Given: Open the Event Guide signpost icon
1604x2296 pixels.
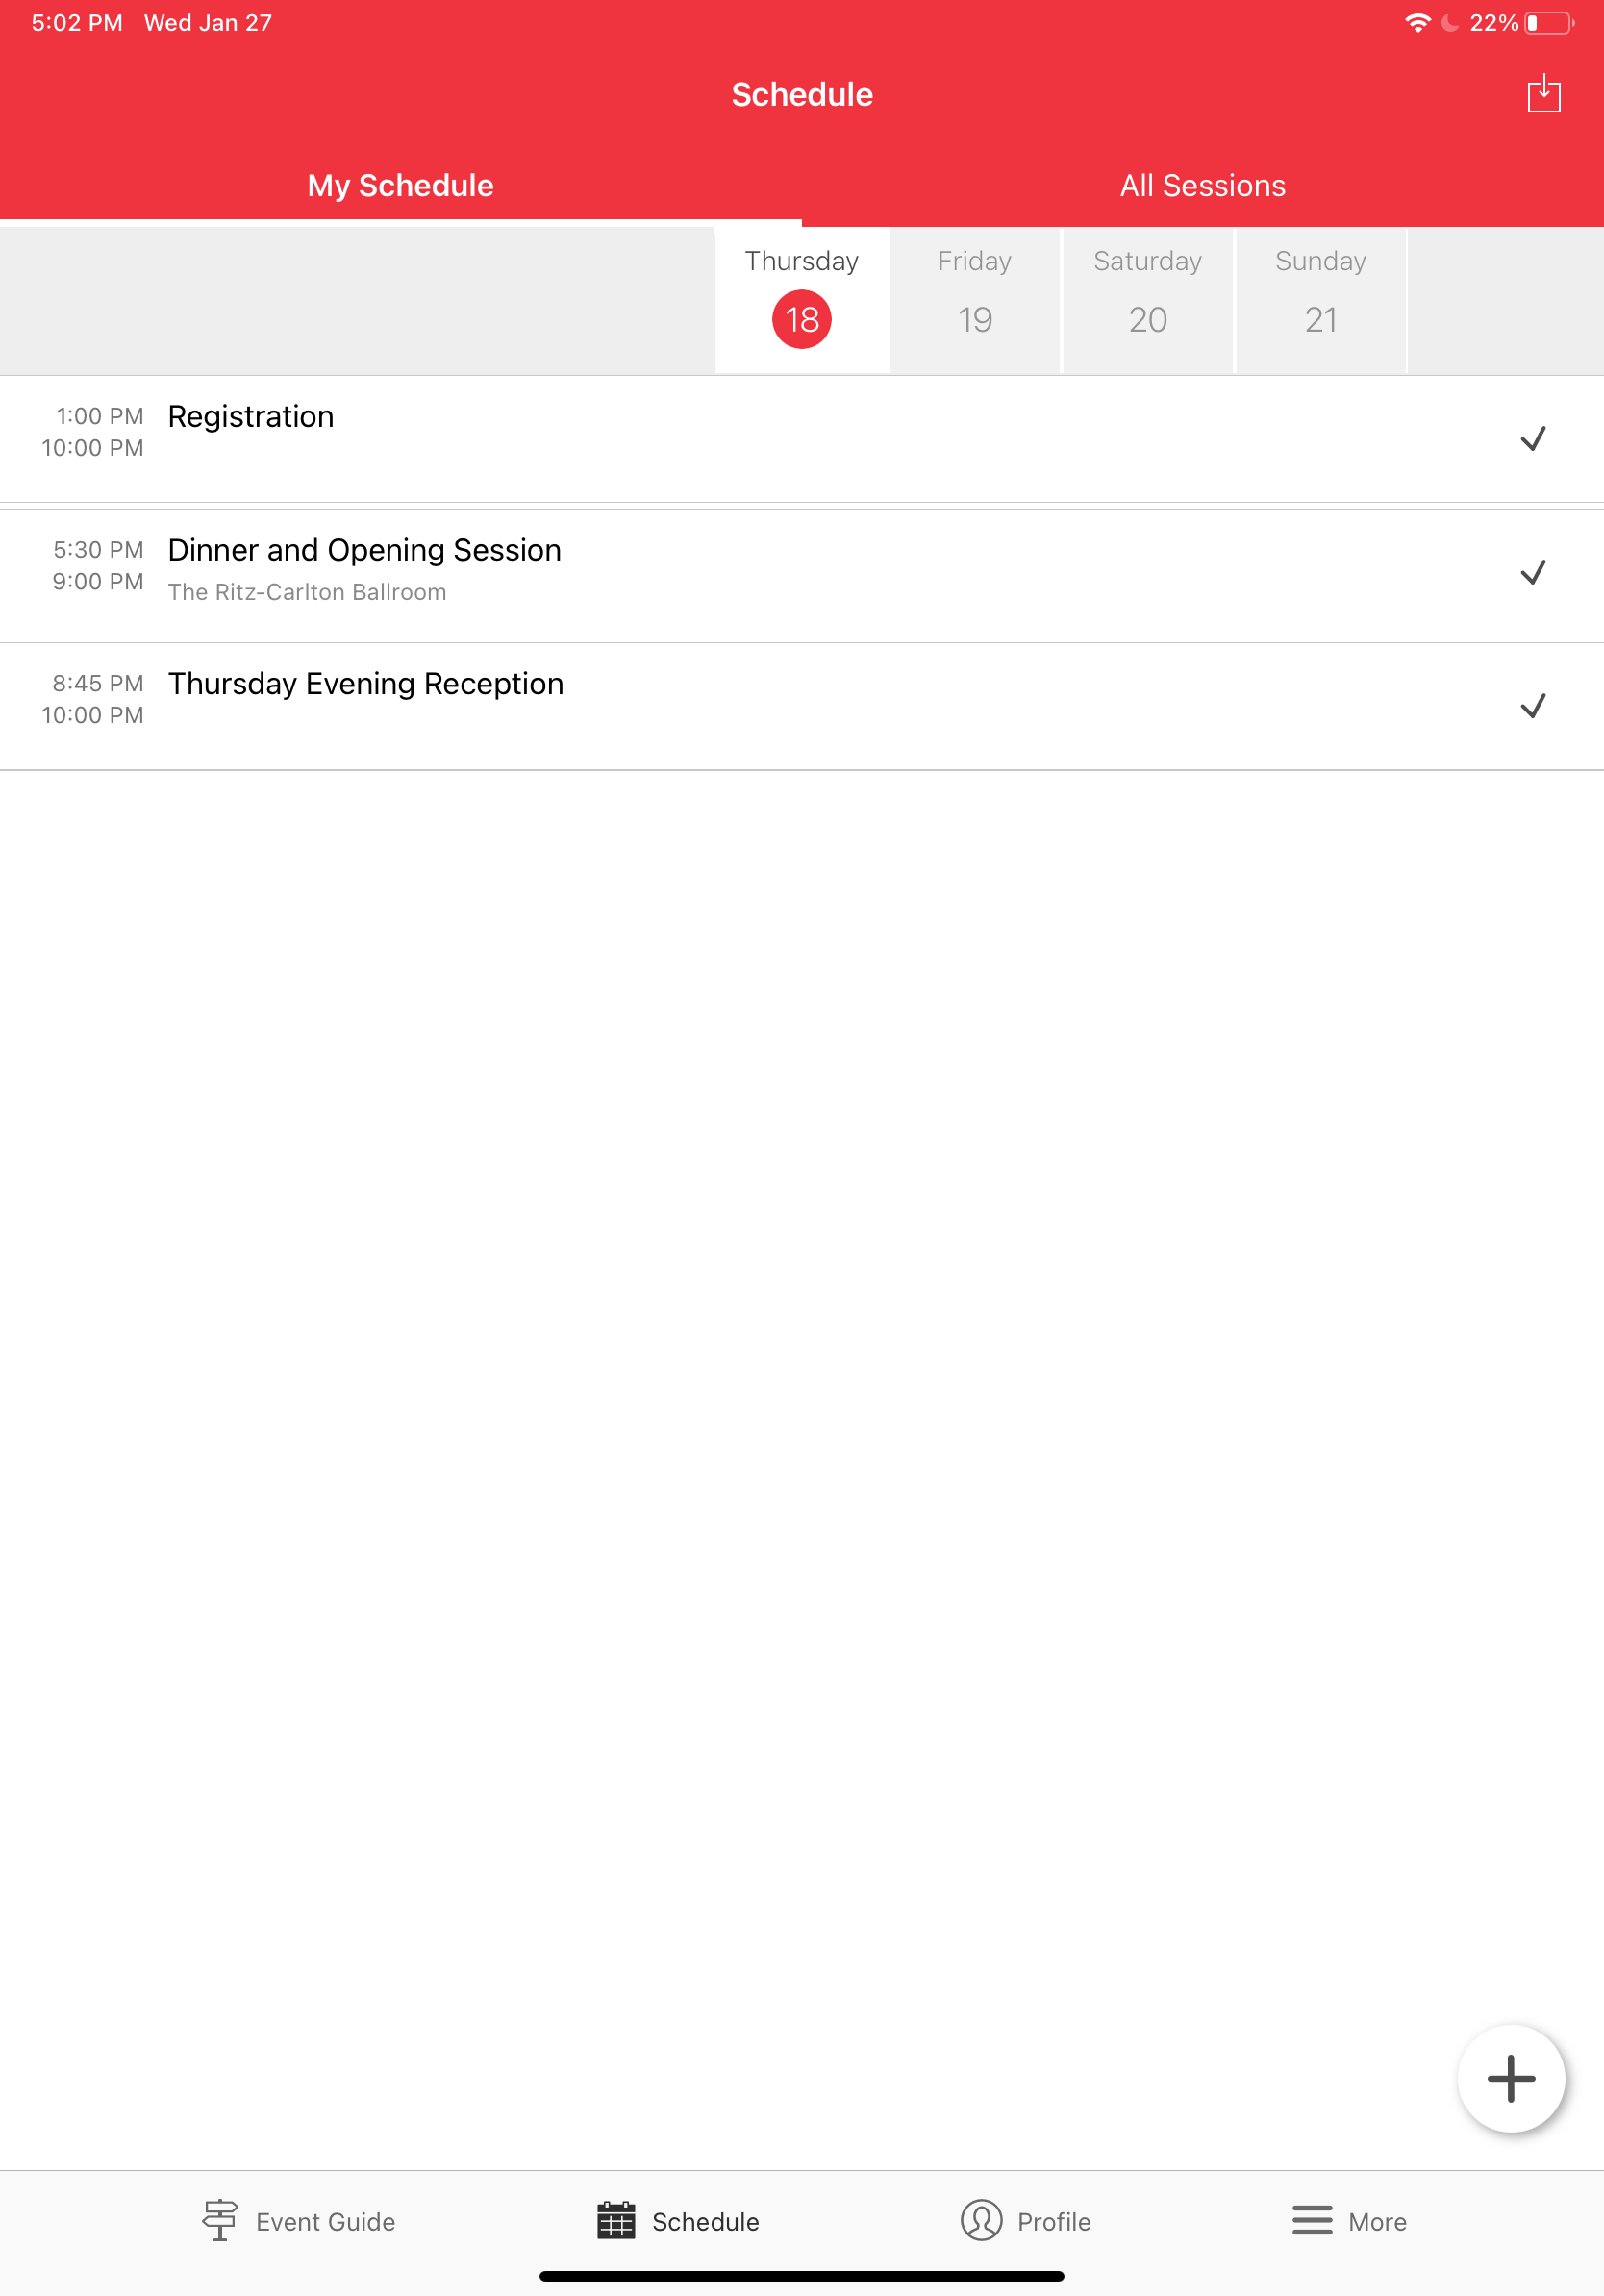Looking at the screenshot, I should coord(220,2220).
